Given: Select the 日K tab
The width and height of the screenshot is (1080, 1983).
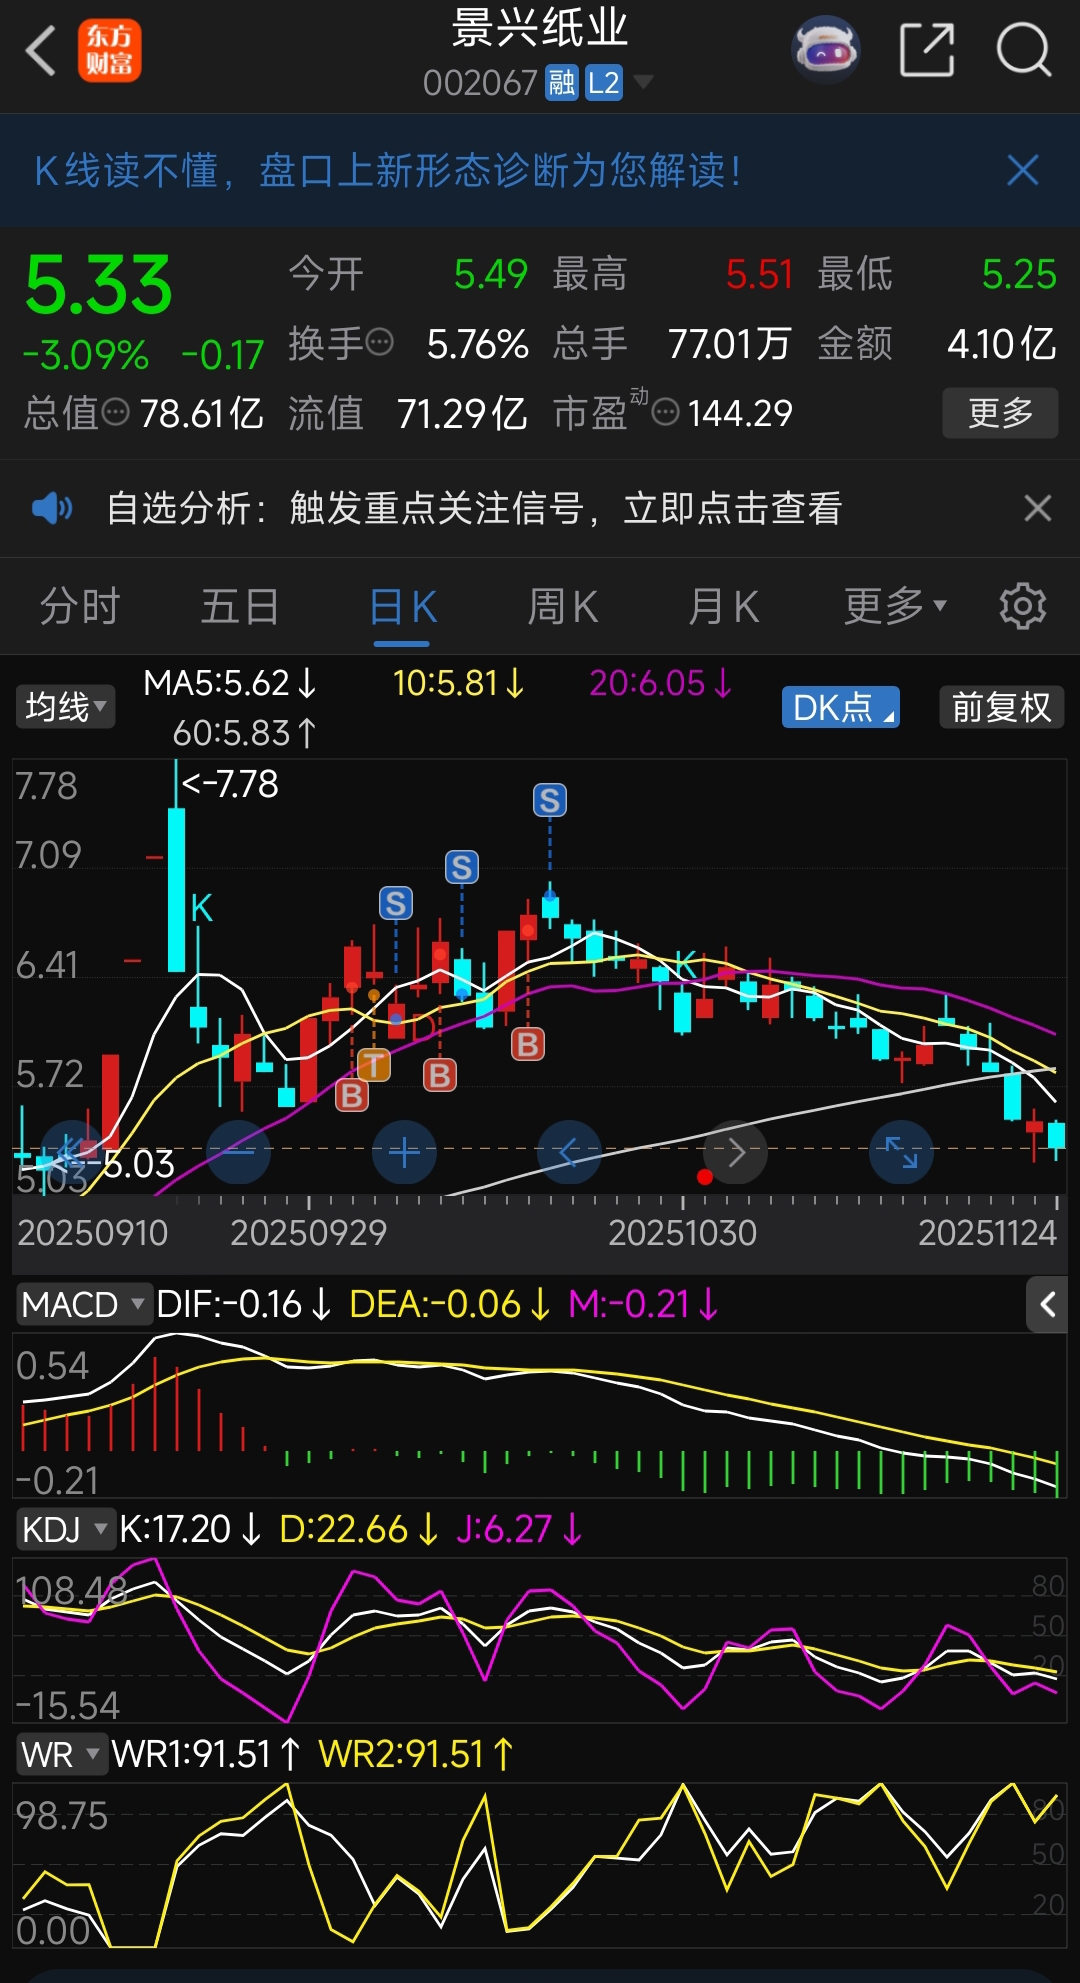Looking at the screenshot, I should (402, 606).
